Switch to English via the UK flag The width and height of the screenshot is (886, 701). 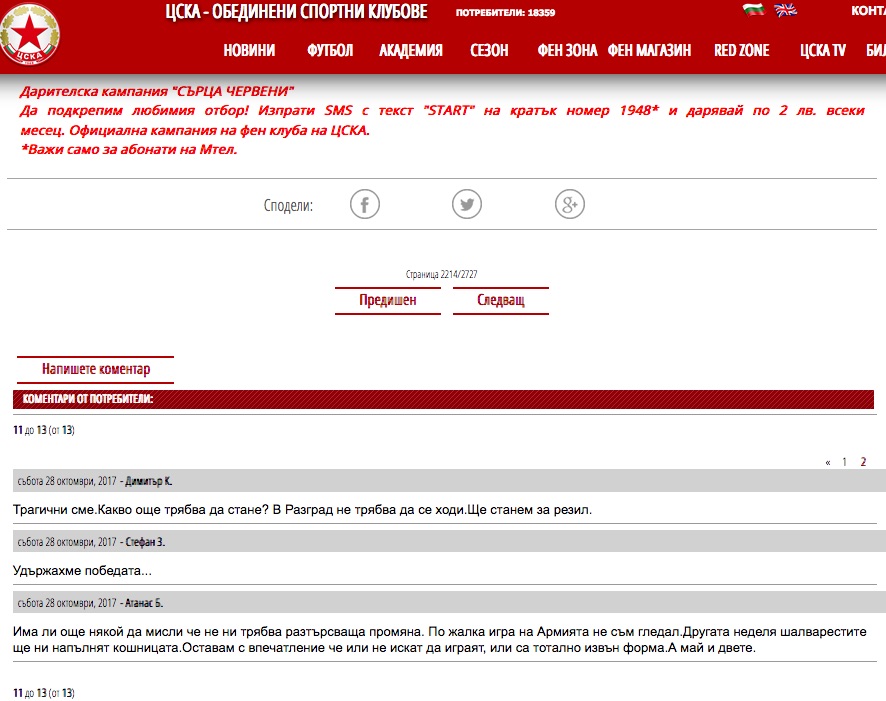[x=786, y=11]
